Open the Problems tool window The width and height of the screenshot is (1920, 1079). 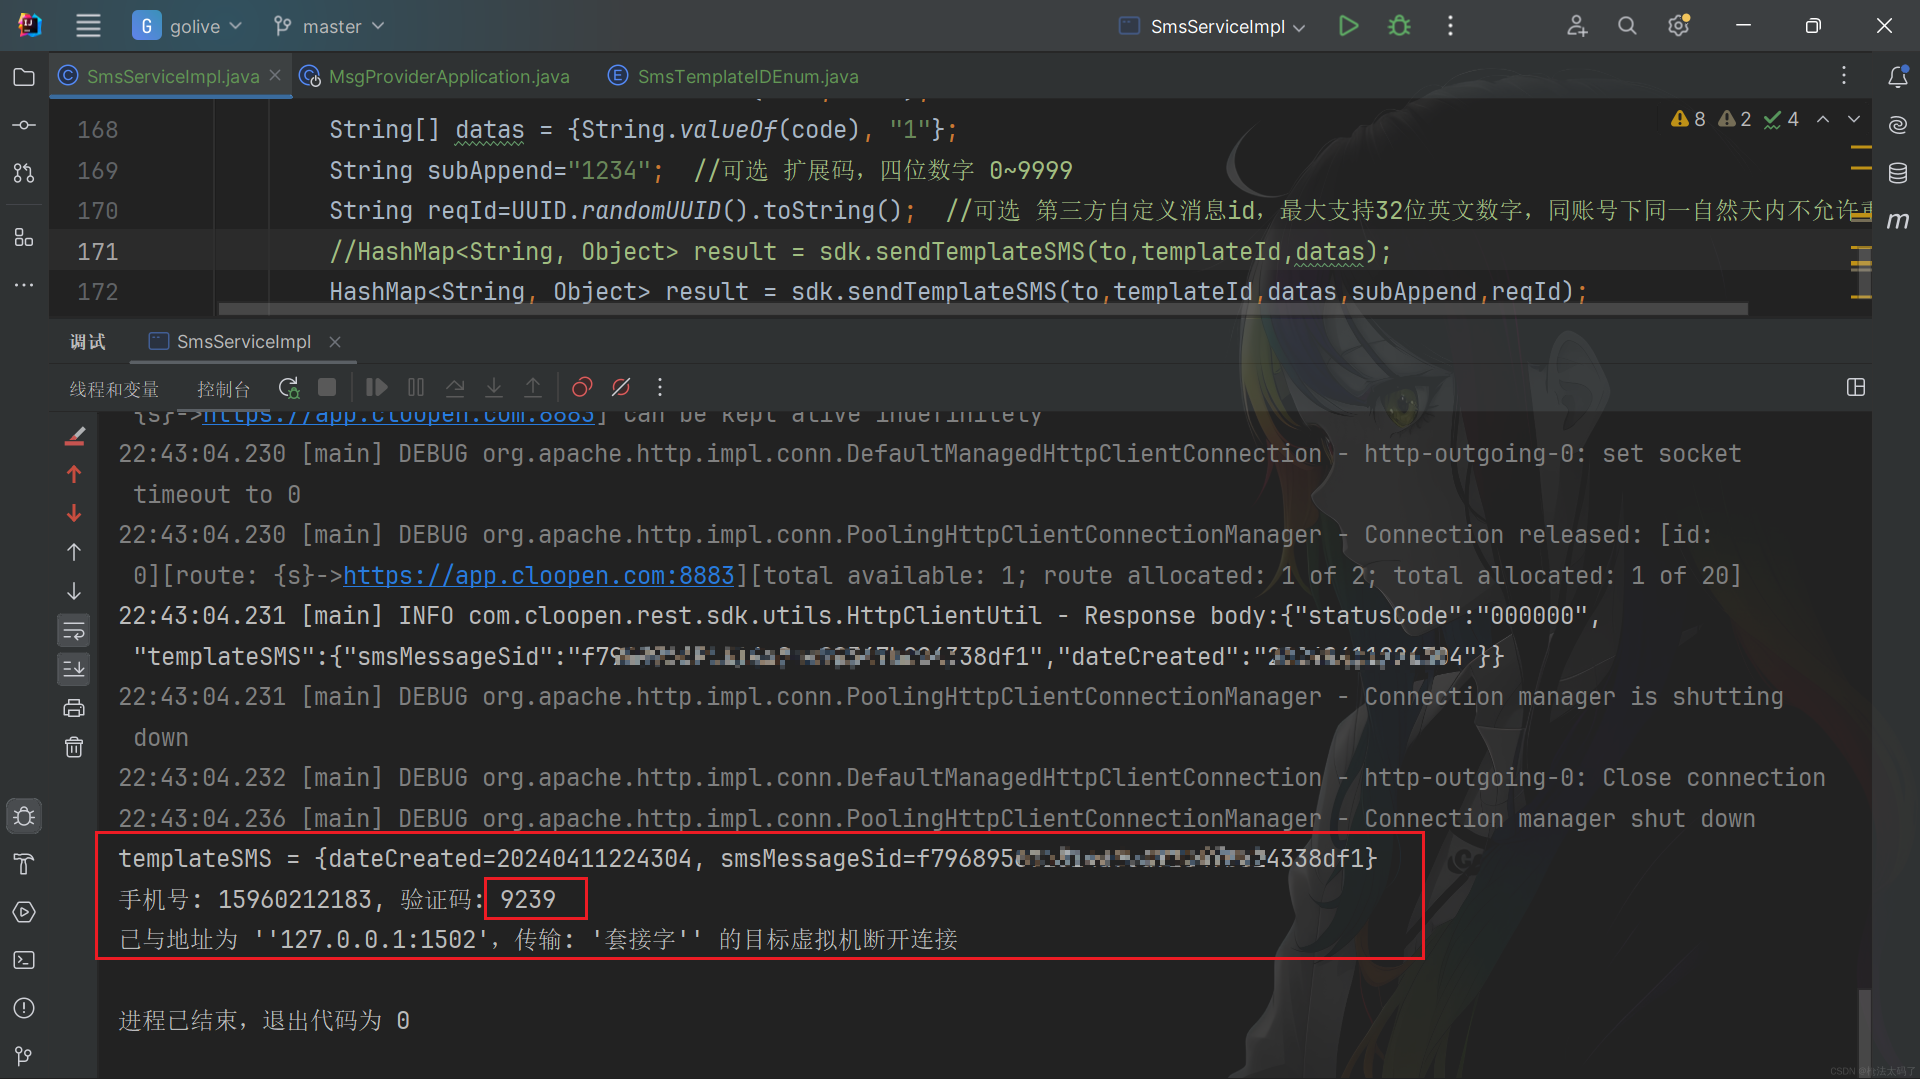pyautogui.click(x=24, y=1008)
